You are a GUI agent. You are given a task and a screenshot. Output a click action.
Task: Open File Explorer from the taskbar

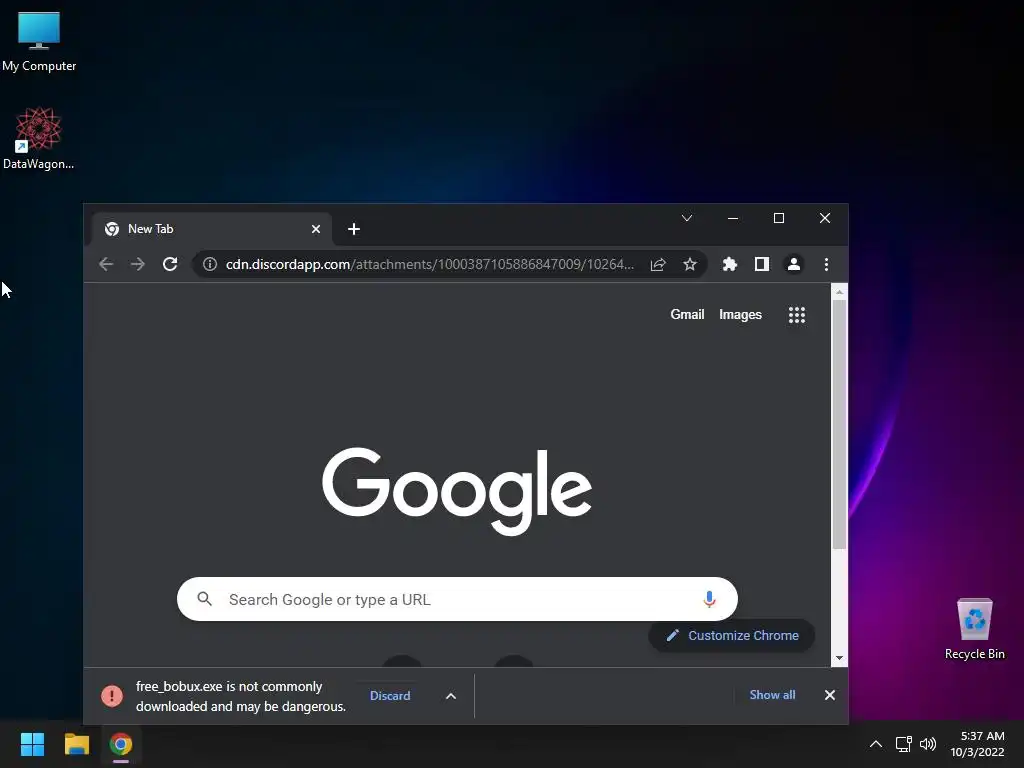76,744
